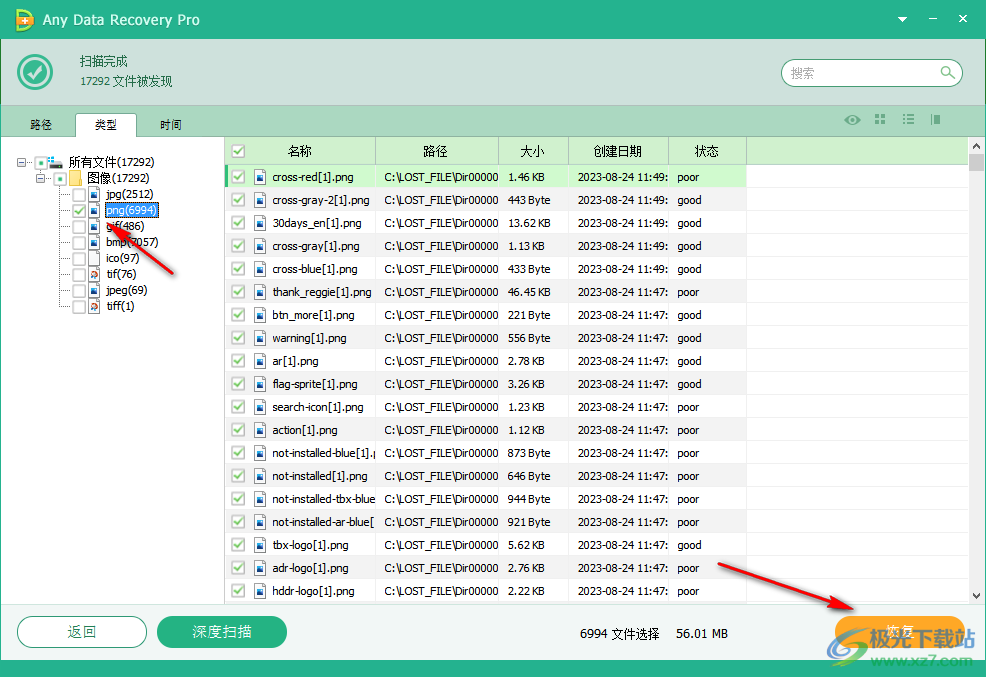
Task: Select not-installed[1].png file name
Action: [x=319, y=476]
